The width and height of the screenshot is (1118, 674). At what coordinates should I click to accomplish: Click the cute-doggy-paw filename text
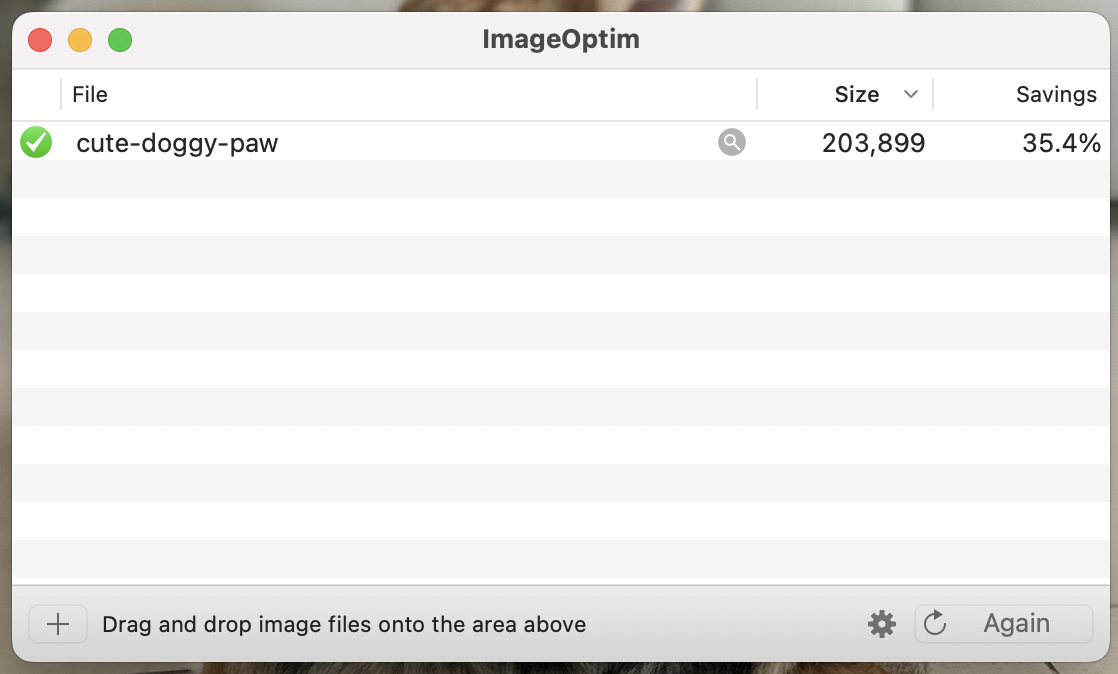(x=177, y=142)
